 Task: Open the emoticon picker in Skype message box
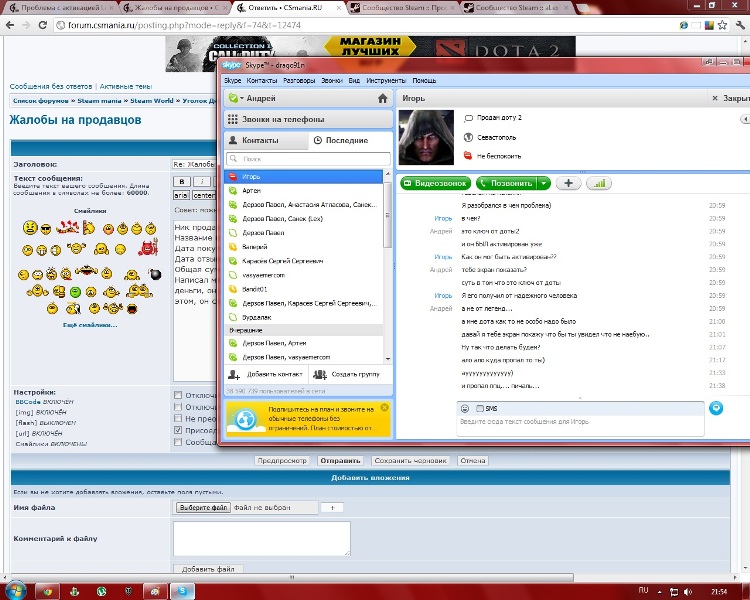click(x=465, y=409)
